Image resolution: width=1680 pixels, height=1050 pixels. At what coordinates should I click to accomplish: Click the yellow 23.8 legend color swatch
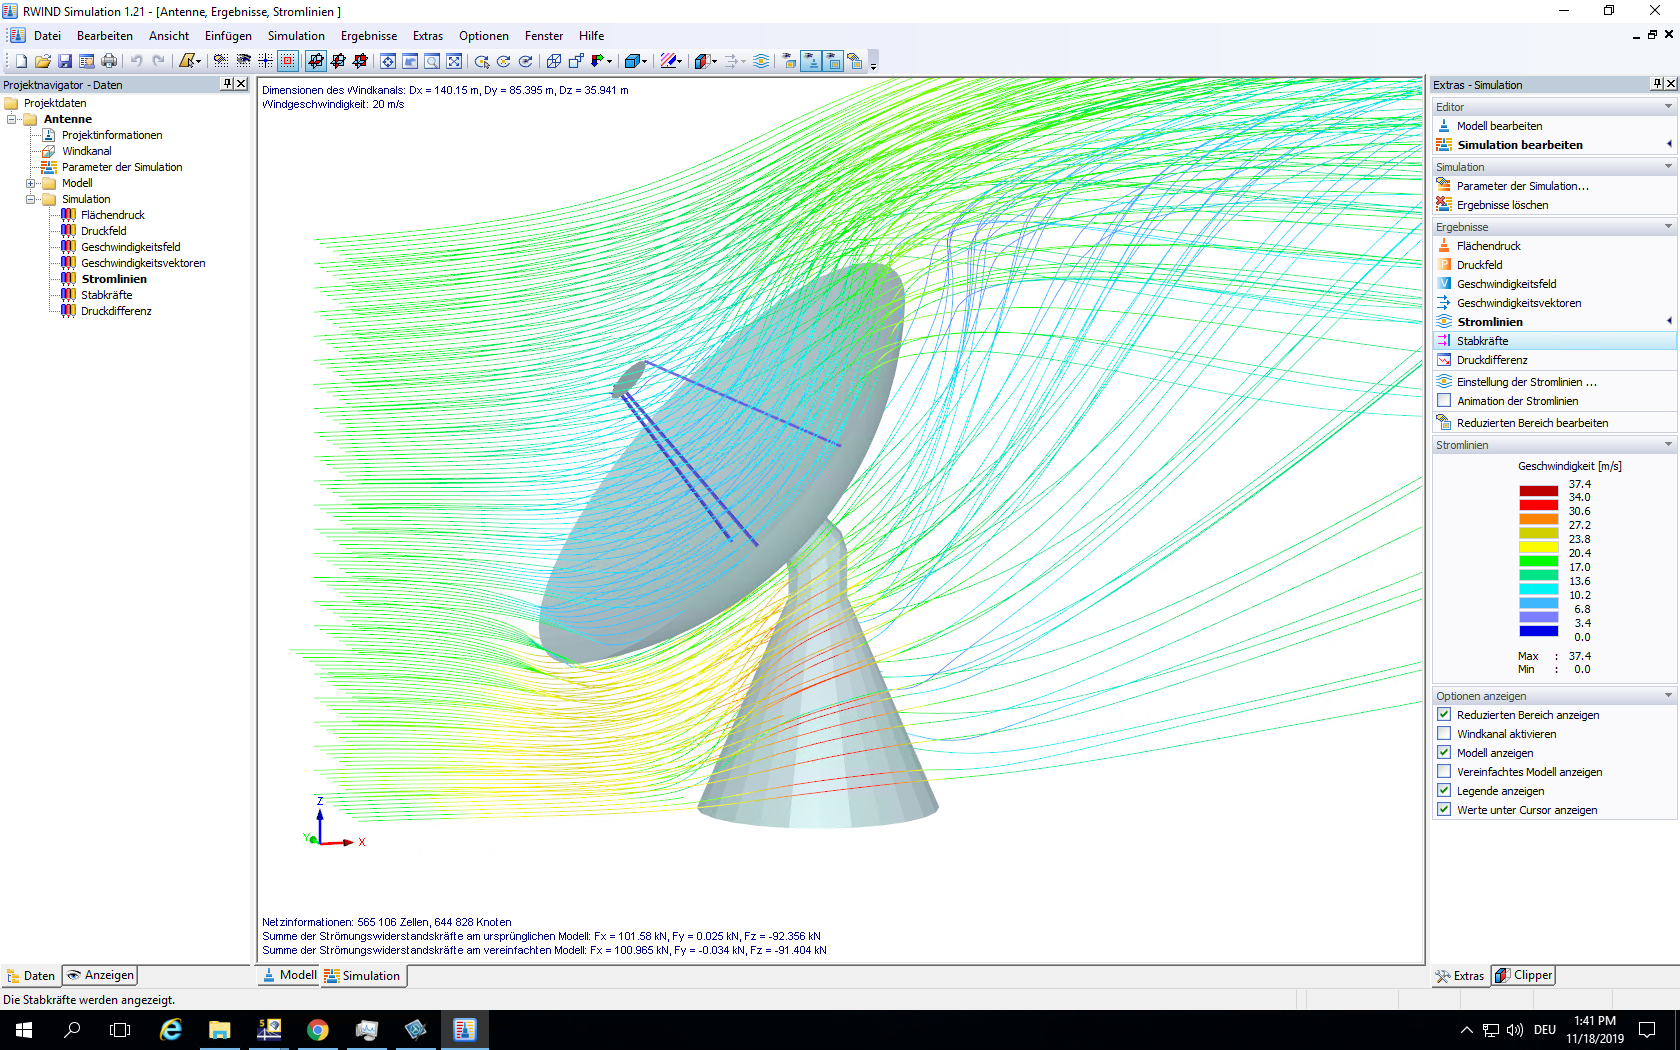[x=1539, y=547]
